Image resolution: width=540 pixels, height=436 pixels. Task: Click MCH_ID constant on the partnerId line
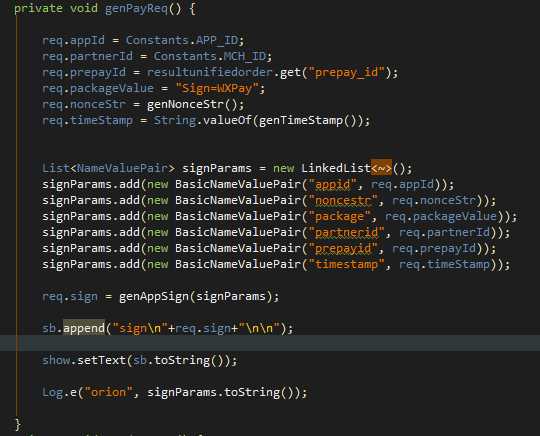pos(245,56)
